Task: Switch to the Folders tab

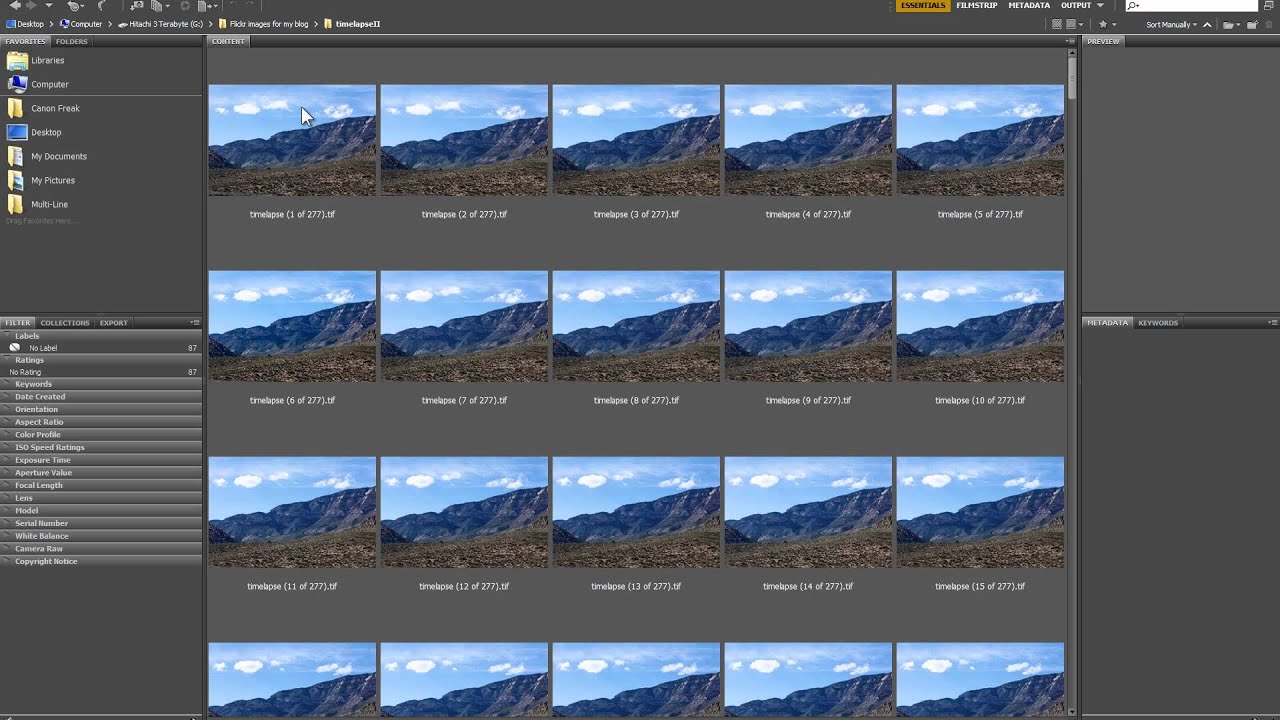Action: click(71, 41)
